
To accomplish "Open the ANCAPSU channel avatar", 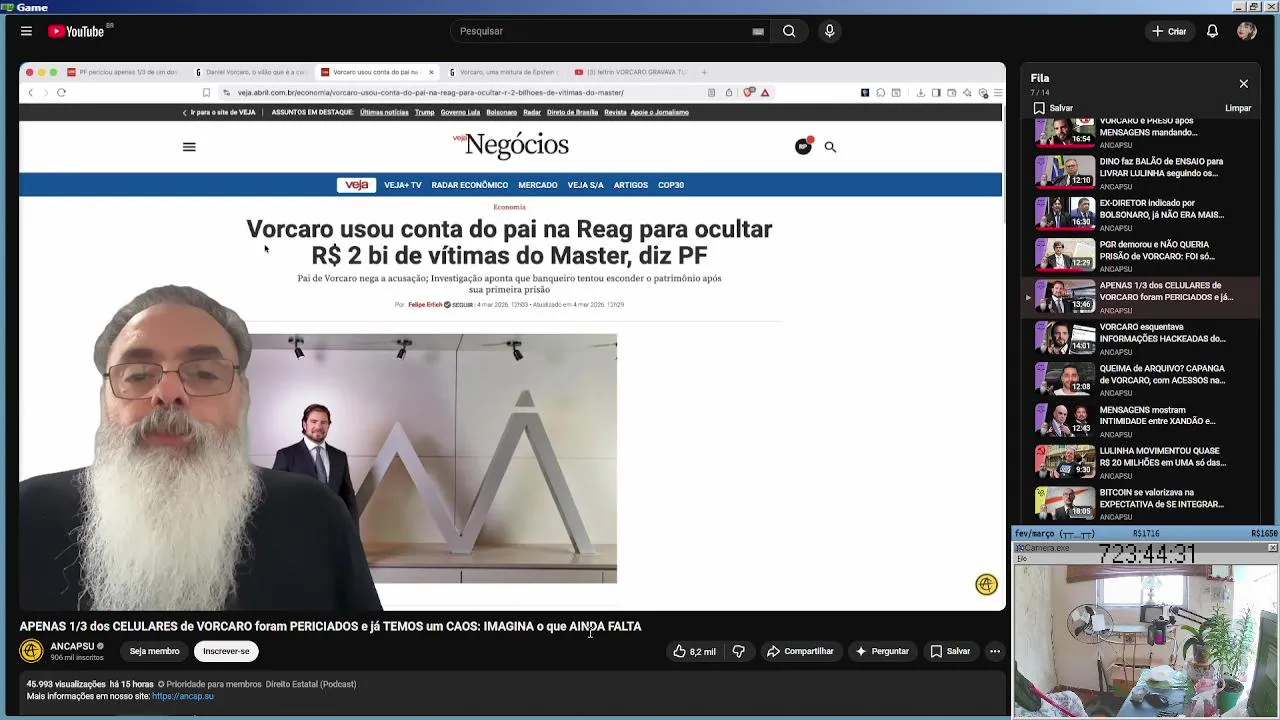I will (x=31, y=651).
